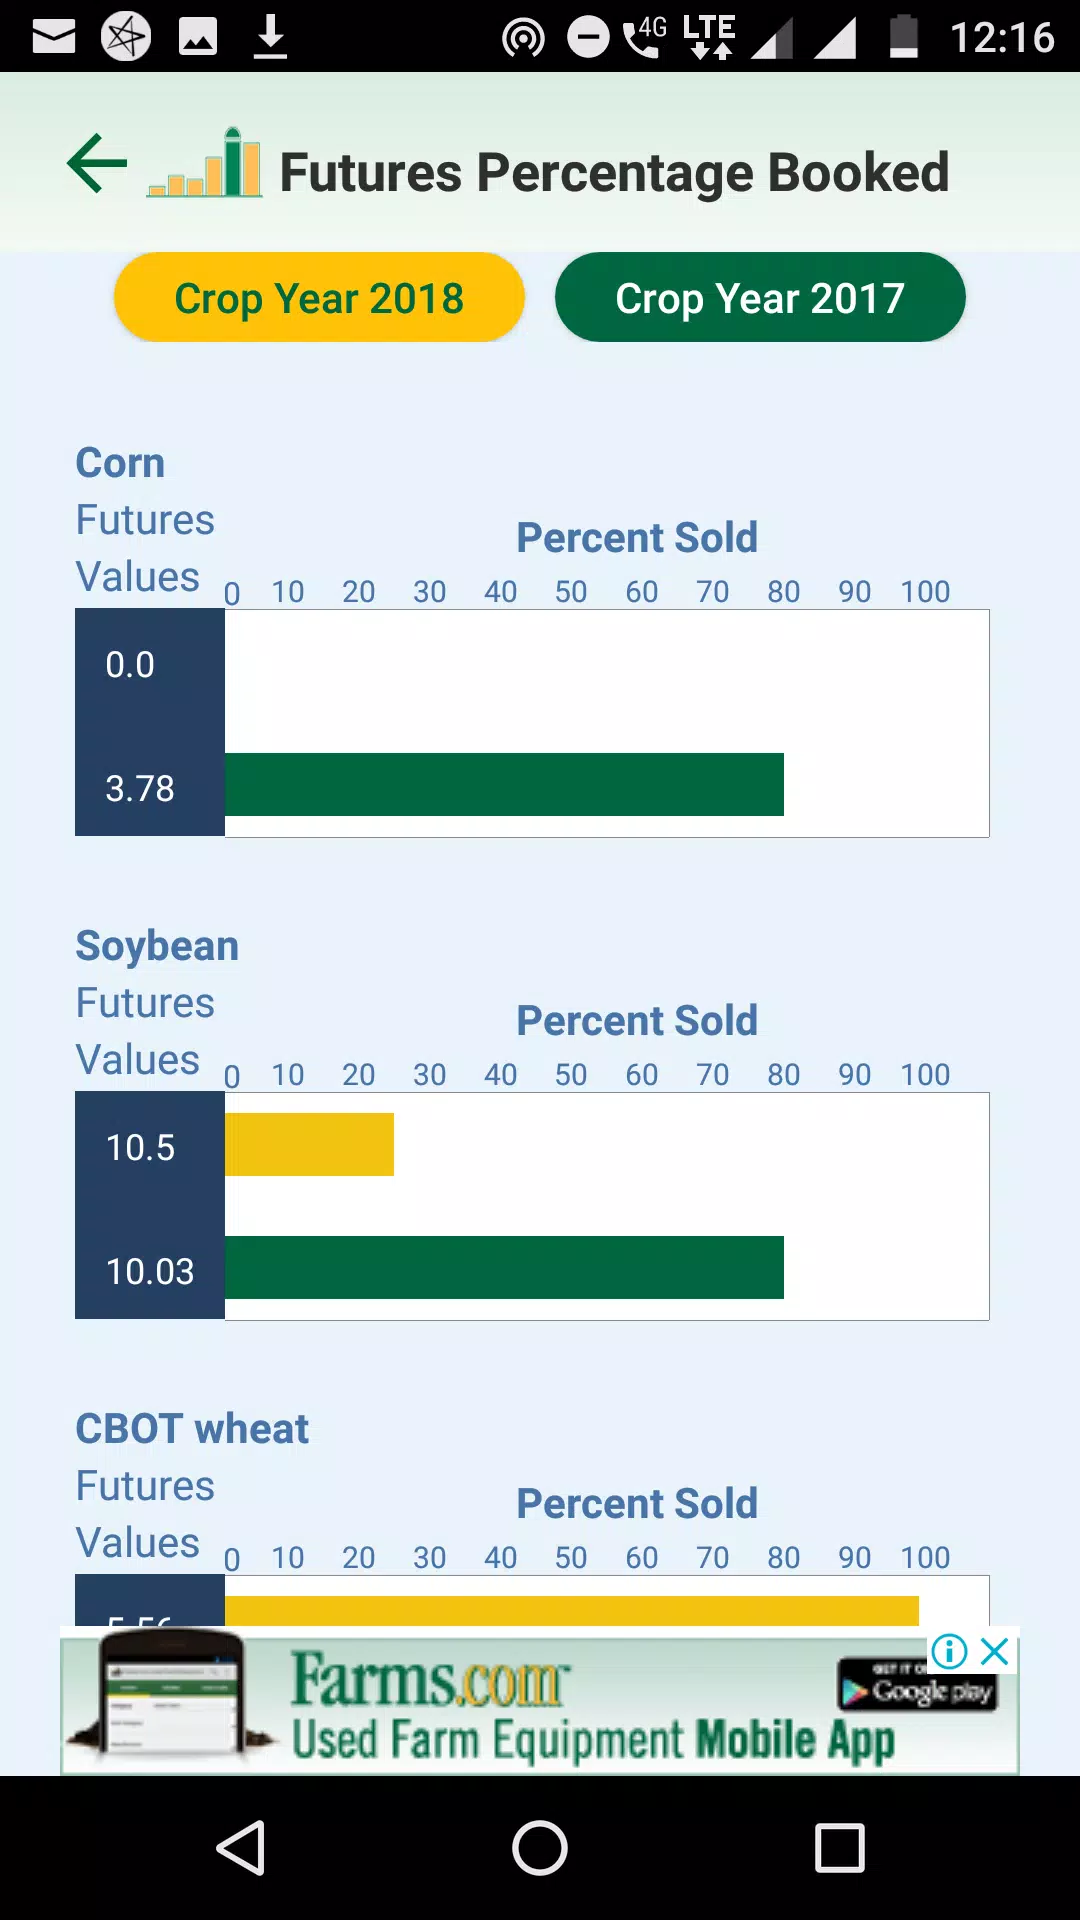Switch to Crop Year 2017 tab
Screen dimensions: 1080x1920
pos(760,297)
